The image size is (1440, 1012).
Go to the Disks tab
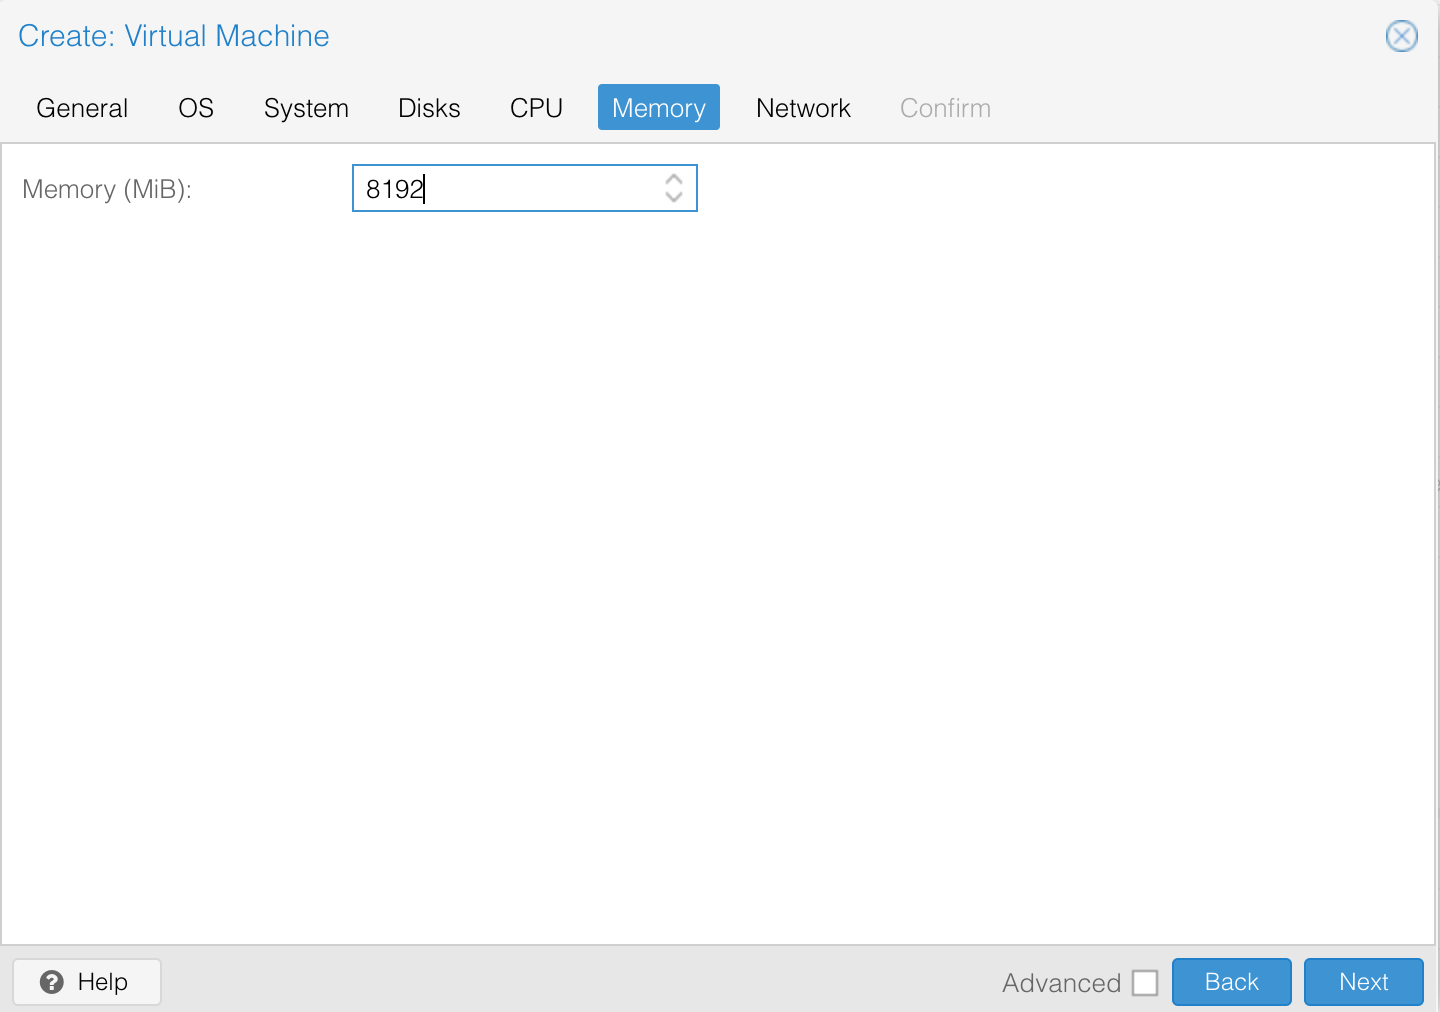[x=429, y=107]
